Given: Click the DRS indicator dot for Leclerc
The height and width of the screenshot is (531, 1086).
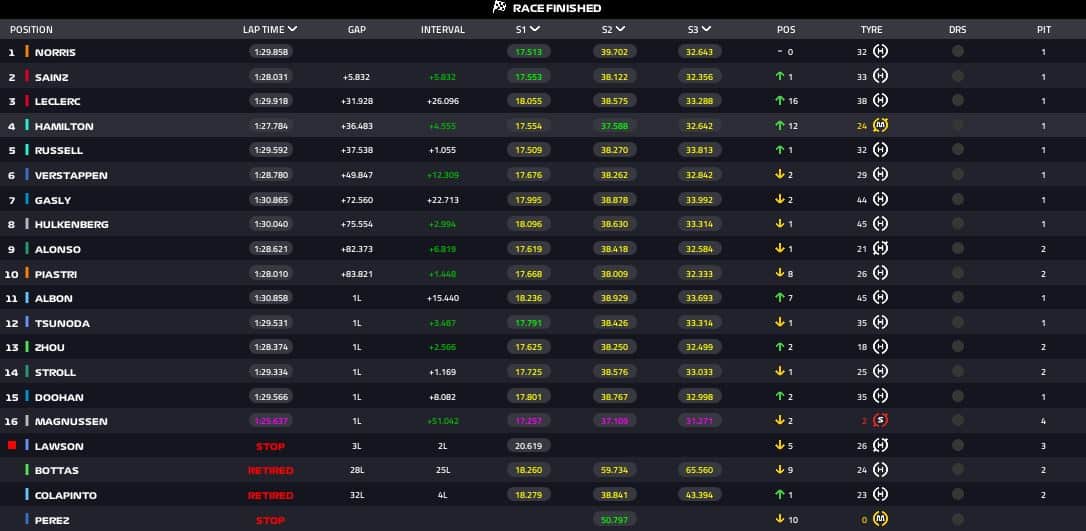Looking at the screenshot, I should 958,100.
